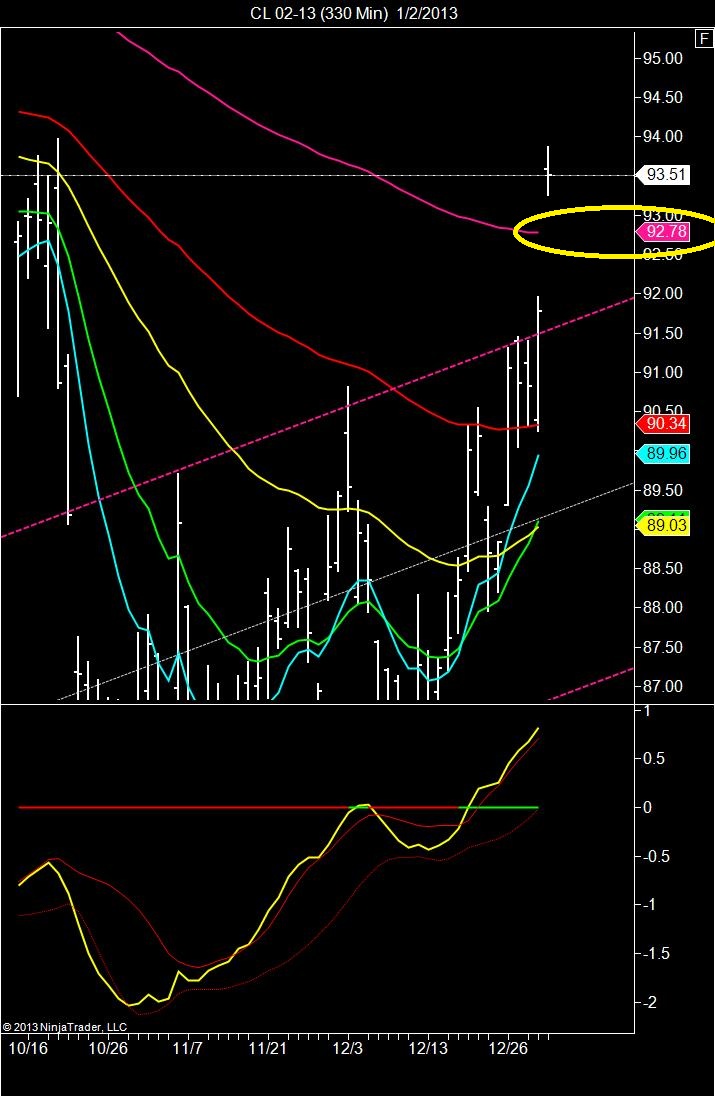Click the 91.50 price axis label
Screen dimensions: 715x1097
pos(663,333)
